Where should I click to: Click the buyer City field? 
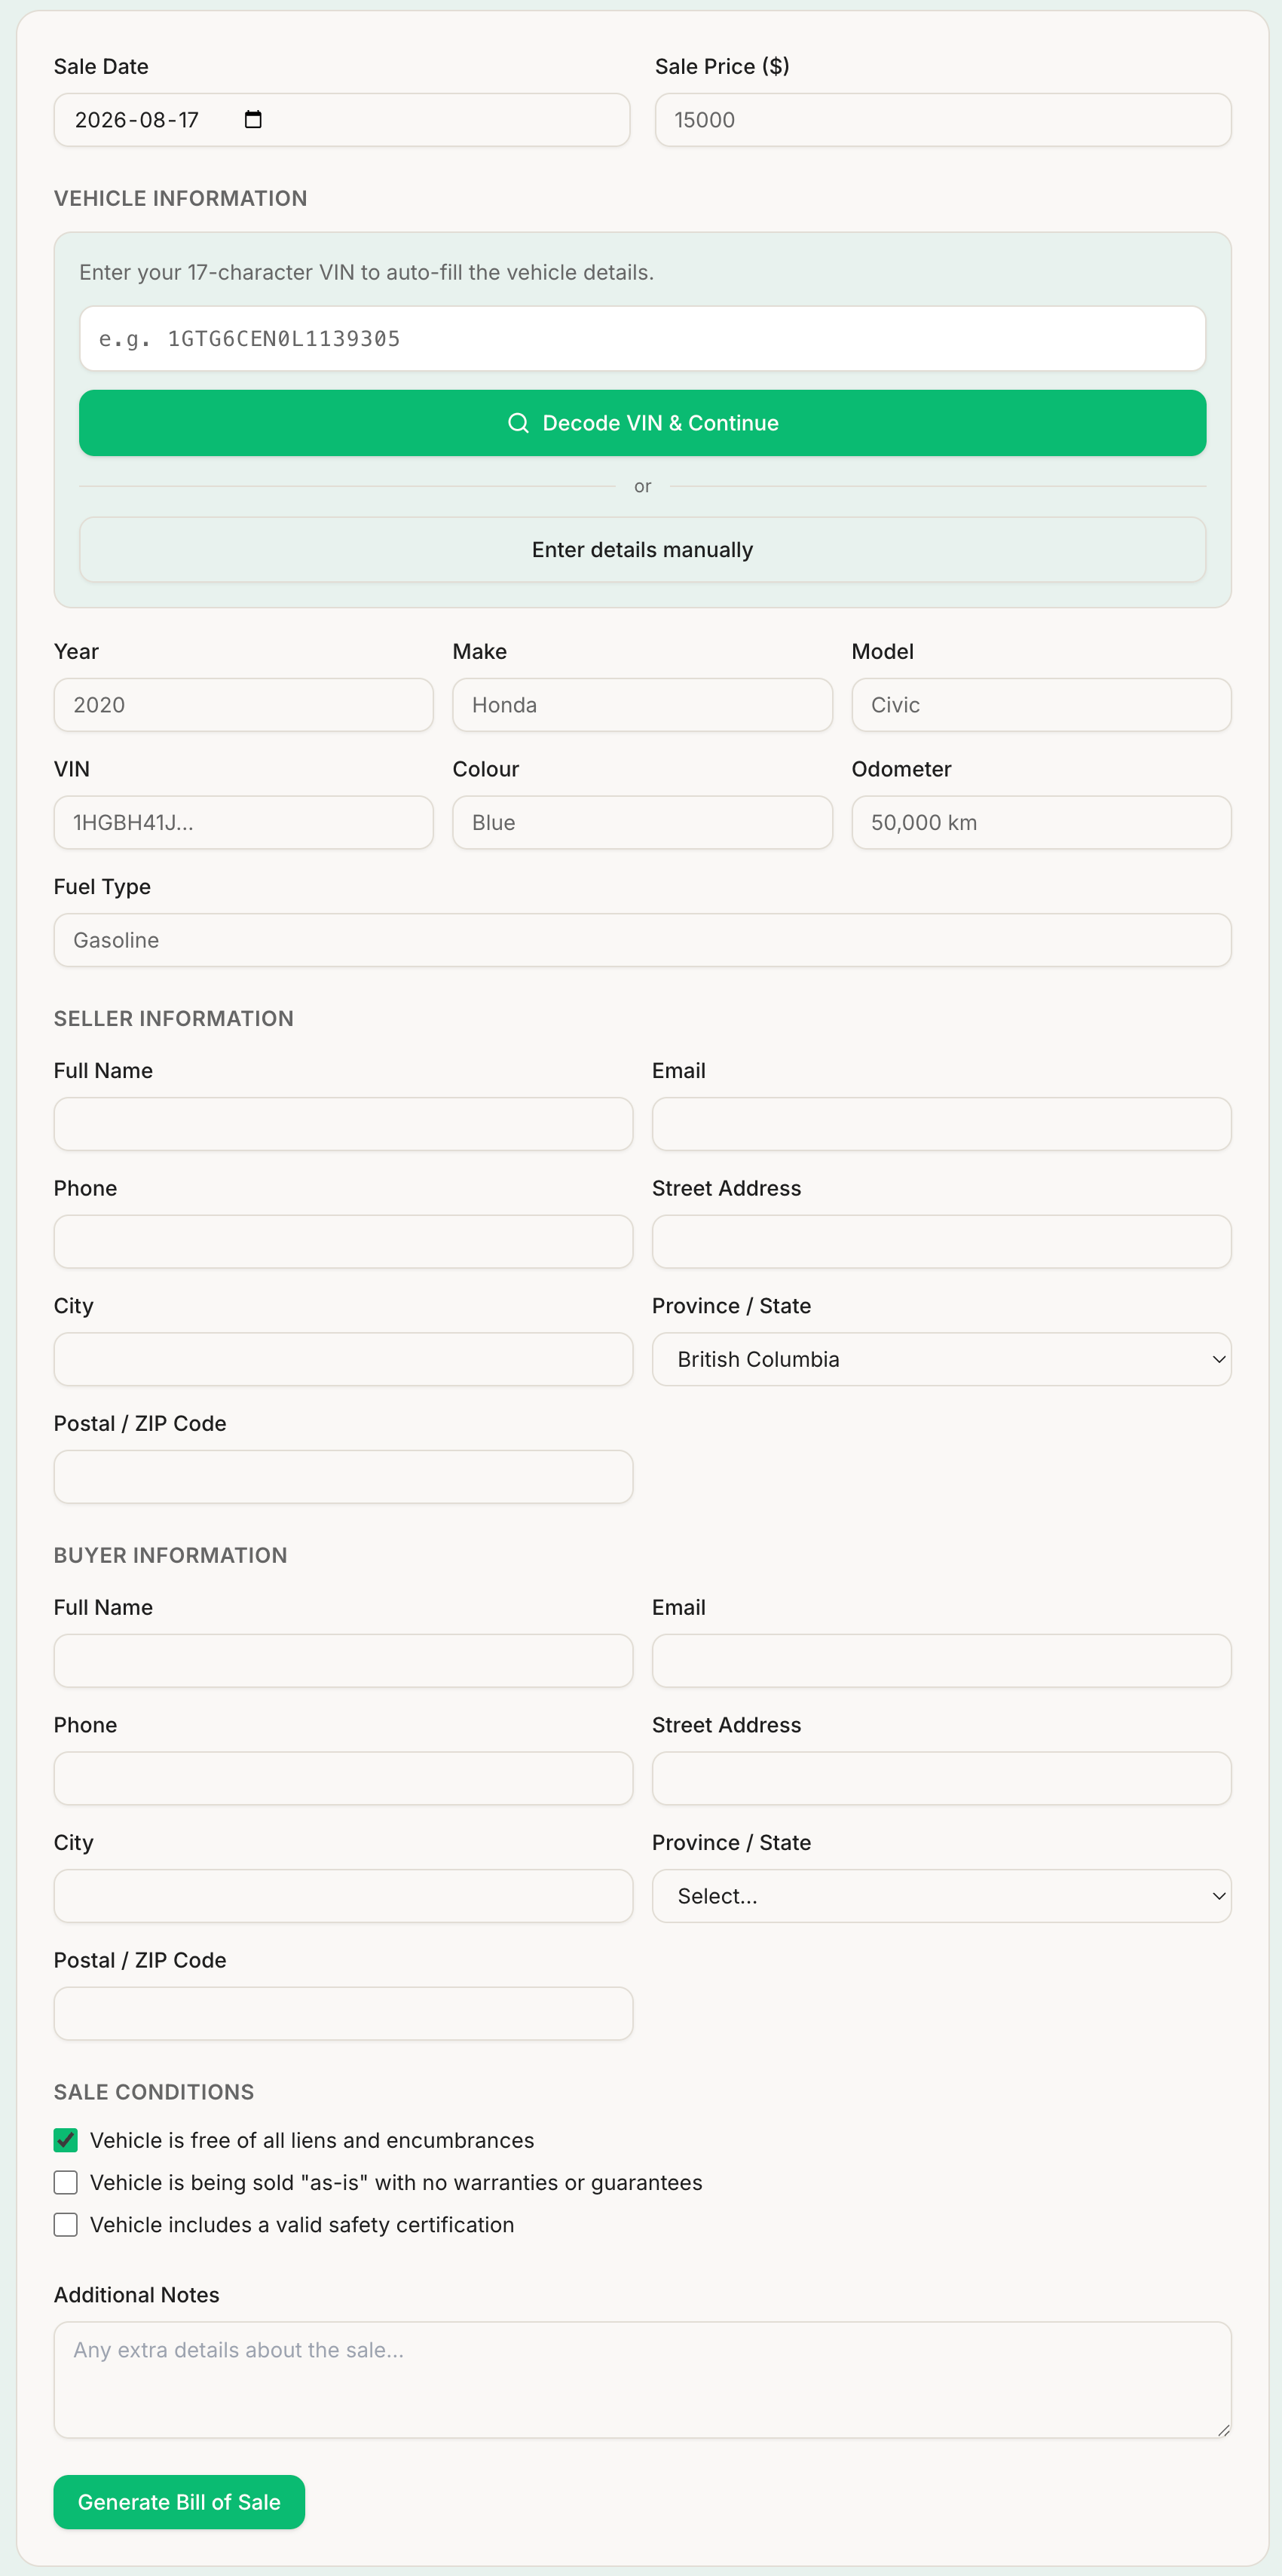pyautogui.click(x=343, y=1896)
